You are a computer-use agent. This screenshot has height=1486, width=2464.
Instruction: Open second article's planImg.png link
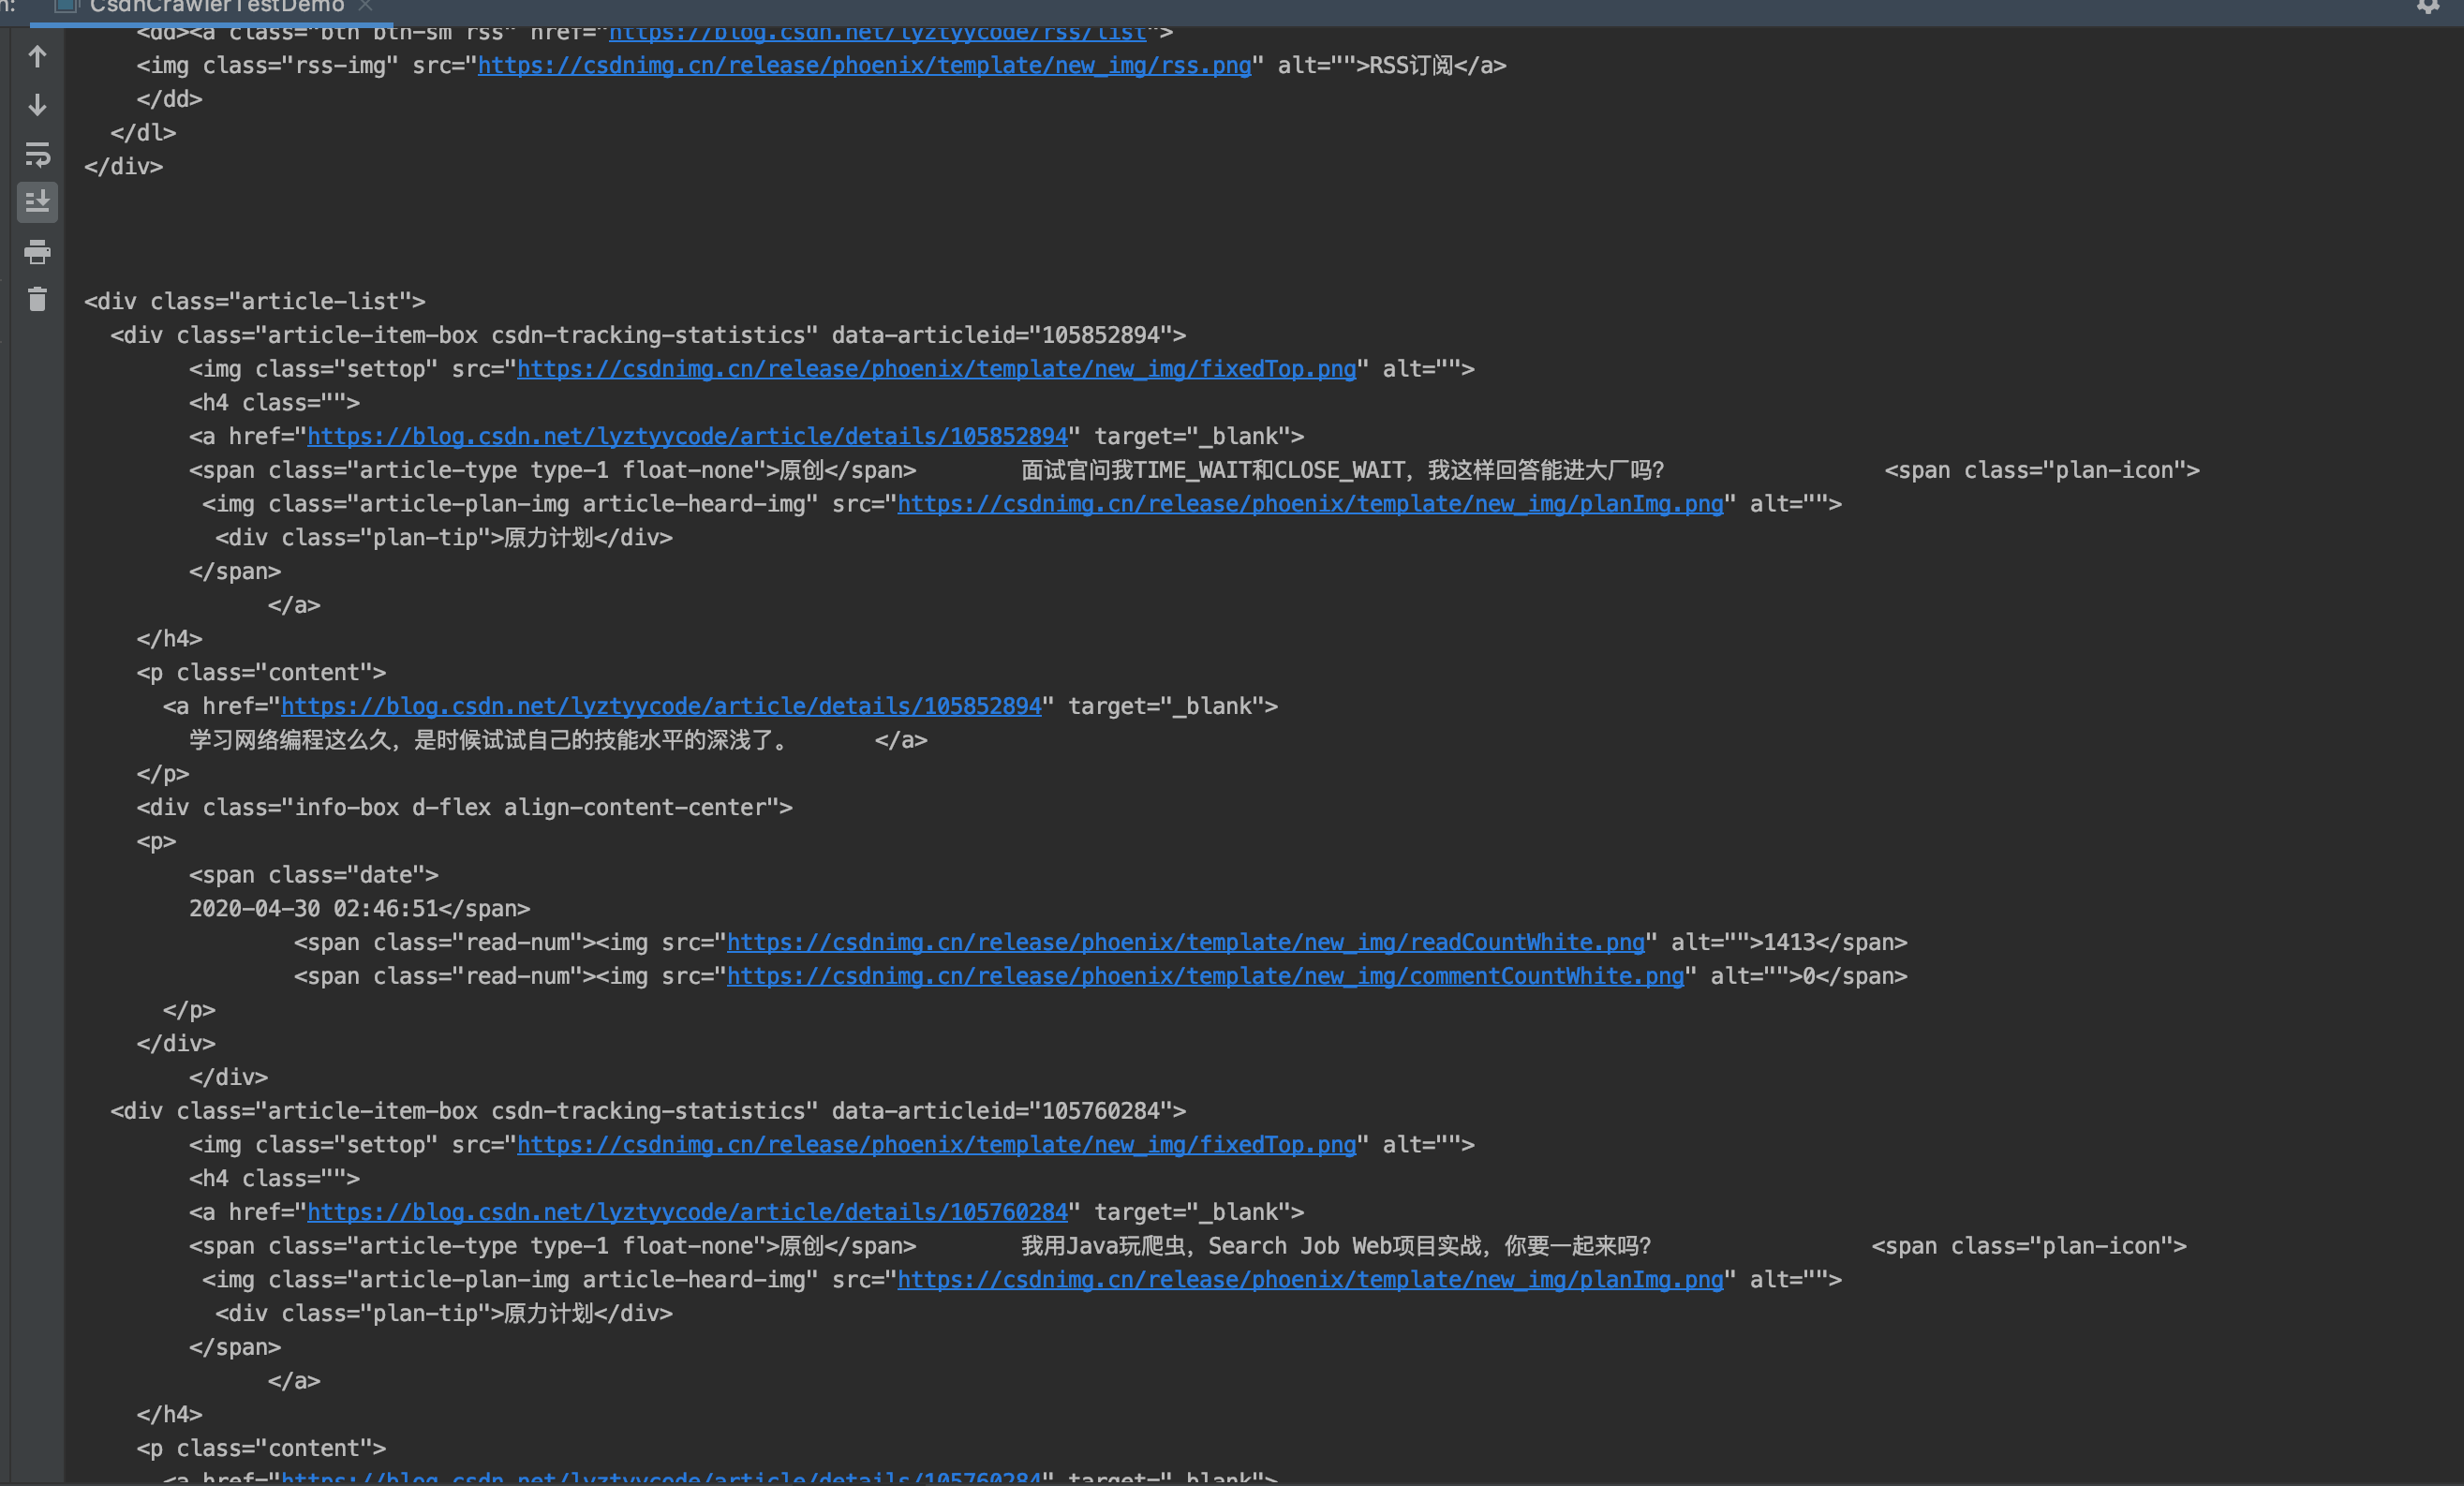(1310, 1280)
